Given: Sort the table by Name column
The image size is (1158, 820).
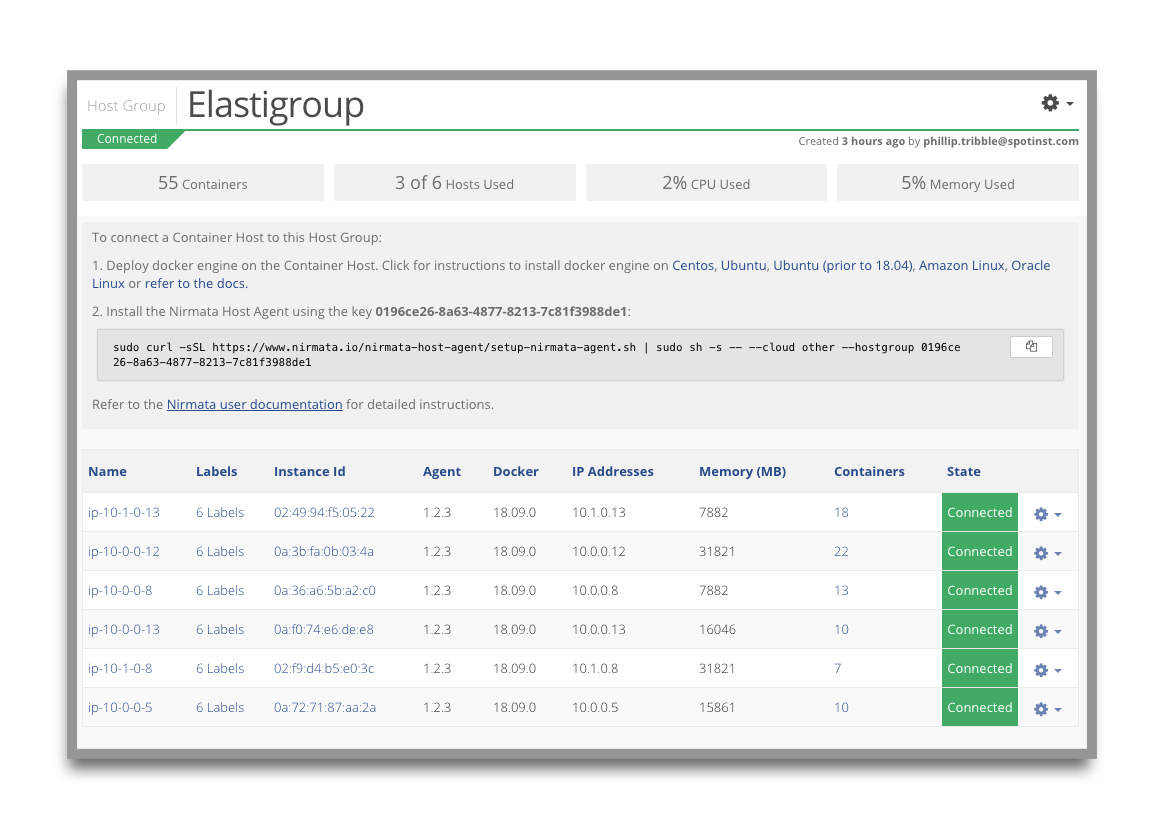Looking at the screenshot, I should click(107, 471).
